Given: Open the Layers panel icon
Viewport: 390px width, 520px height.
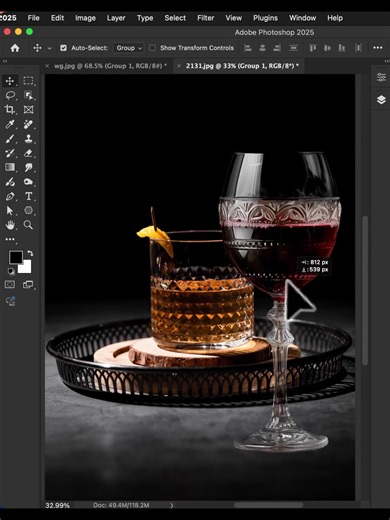Looking at the screenshot, I should [381, 100].
